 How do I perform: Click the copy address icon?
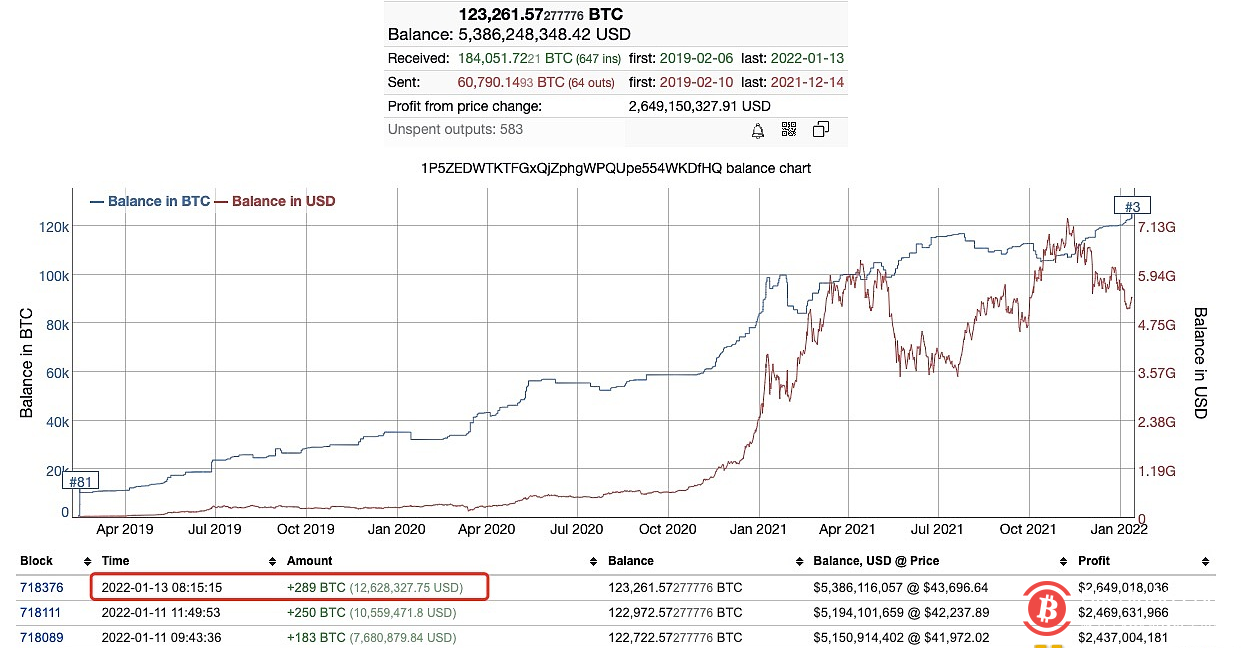(x=820, y=130)
